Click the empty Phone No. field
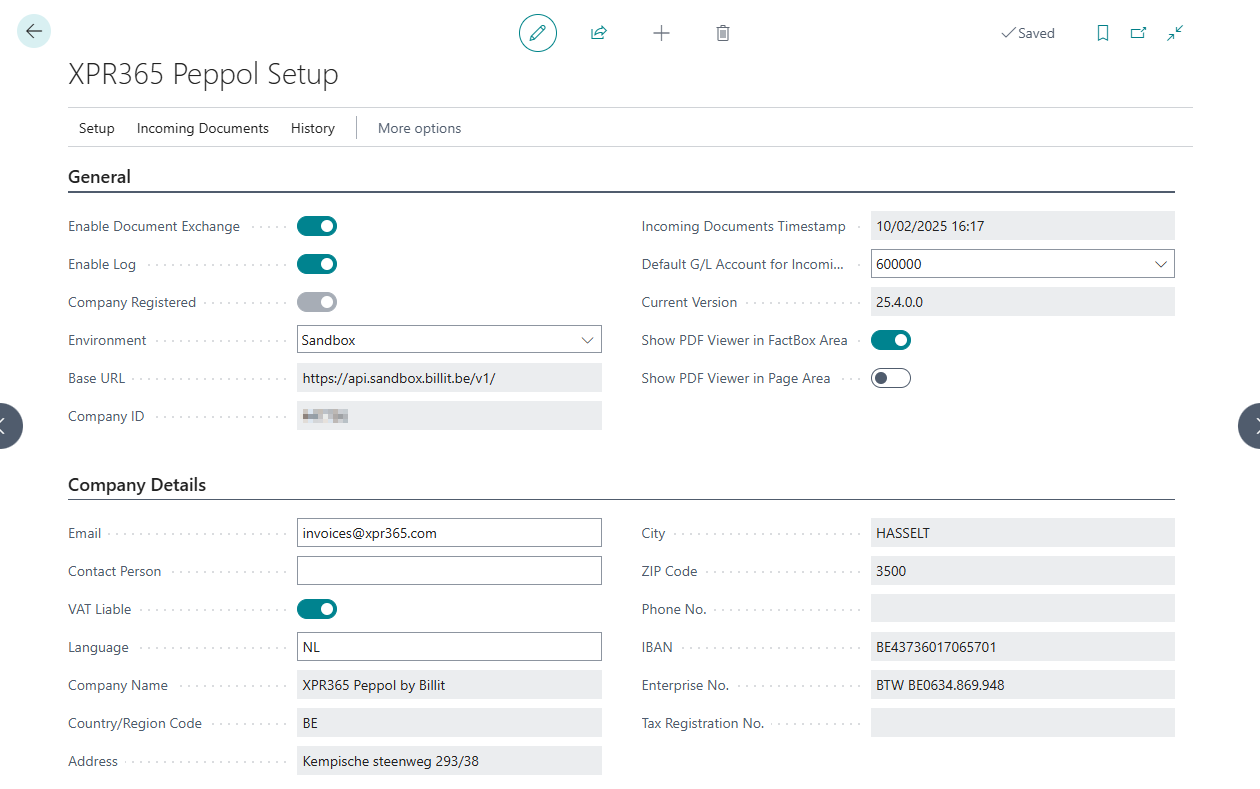1260x789 pixels. point(1022,609)
